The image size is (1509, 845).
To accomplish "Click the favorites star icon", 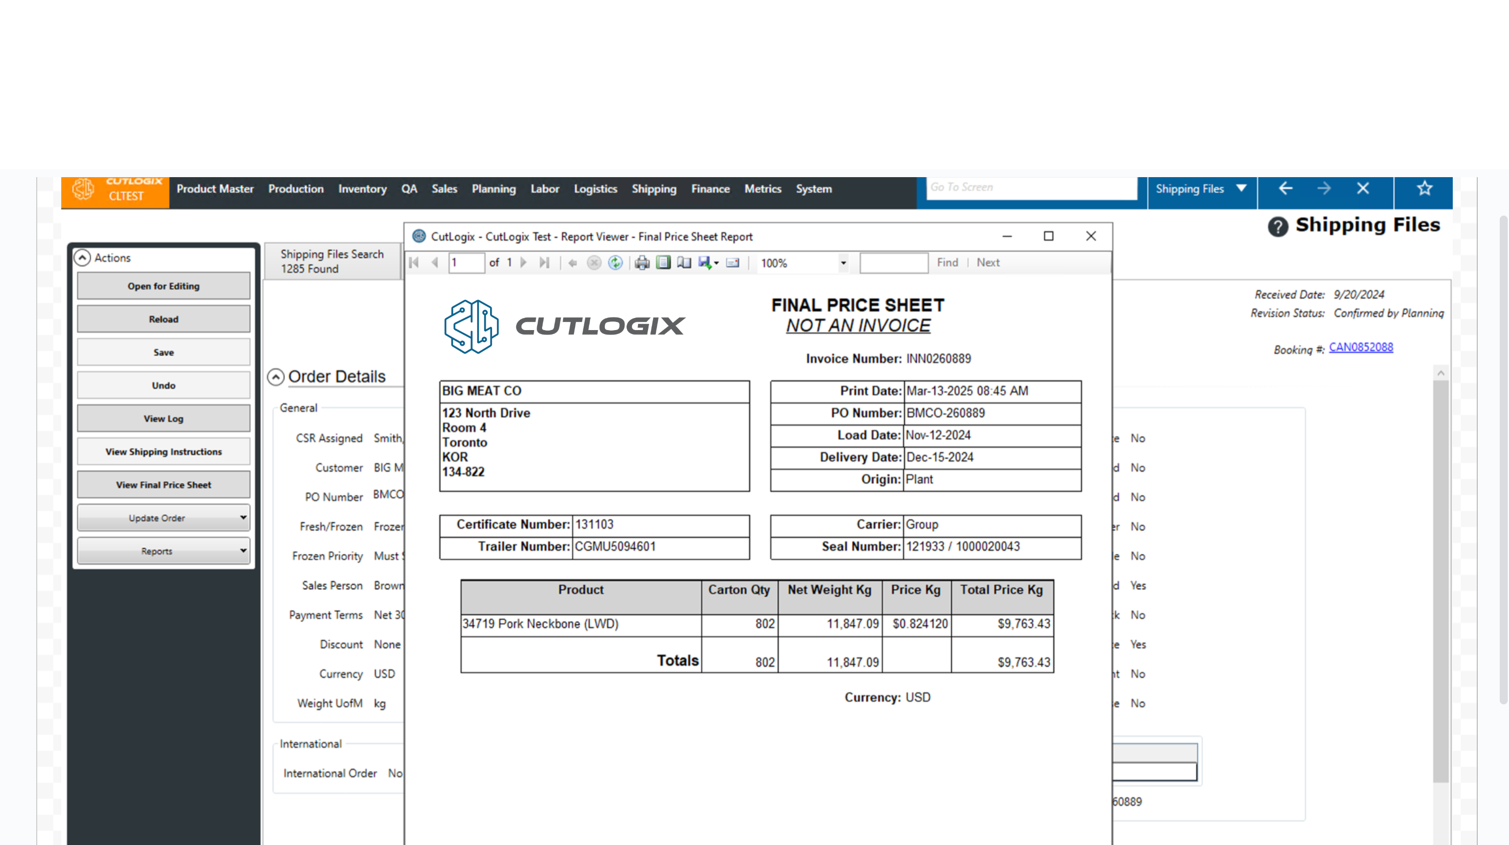I will (x=1424, y=189).
